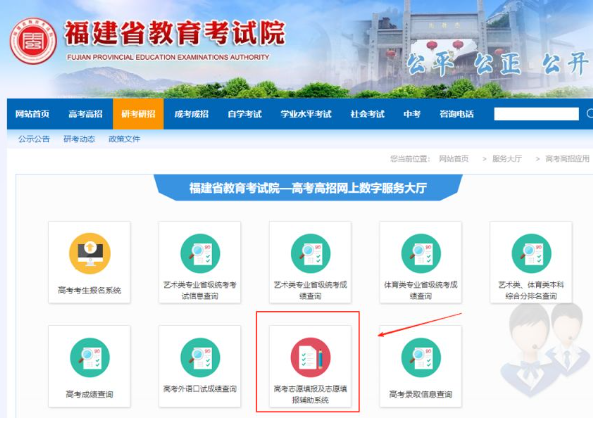Select the highlighted 研考研招 tab
This screenshot has height=424, width=593.
coord(138,114)
